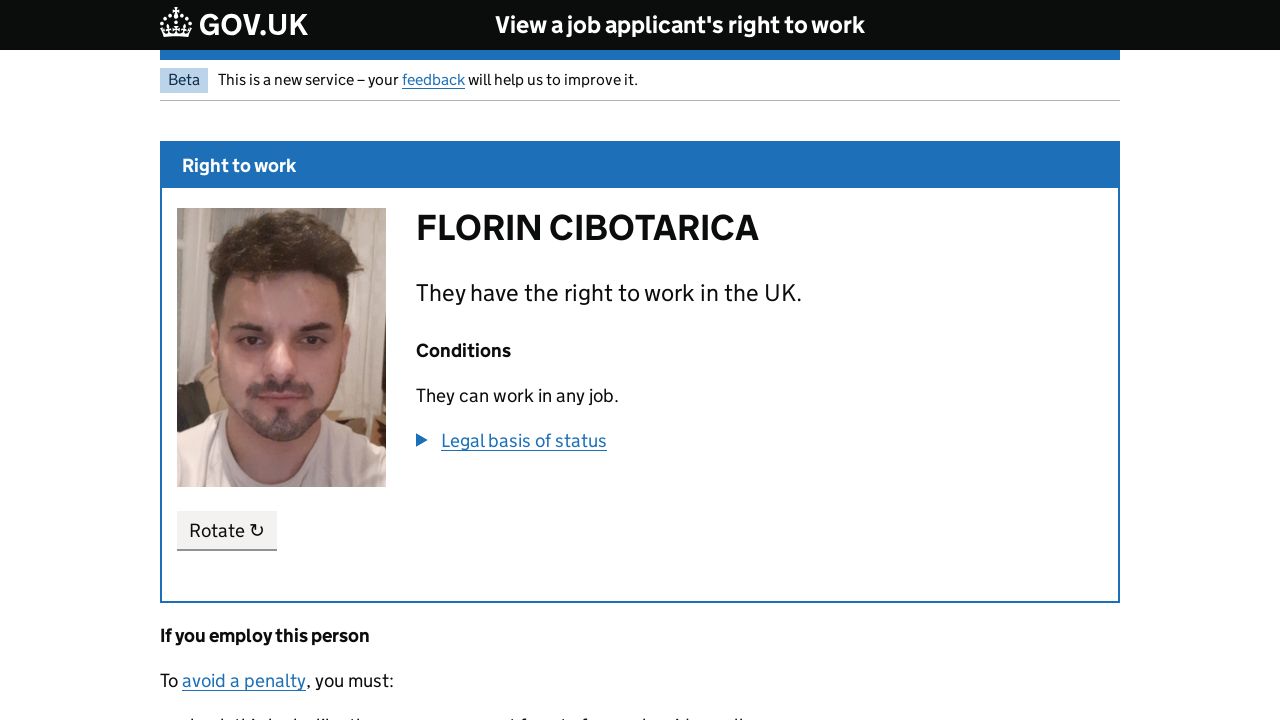Image resolution: width=1280 pixels, height=720 pixels.
Task: Follow the 'avoid a penalty' link
Action: [244, 681]
